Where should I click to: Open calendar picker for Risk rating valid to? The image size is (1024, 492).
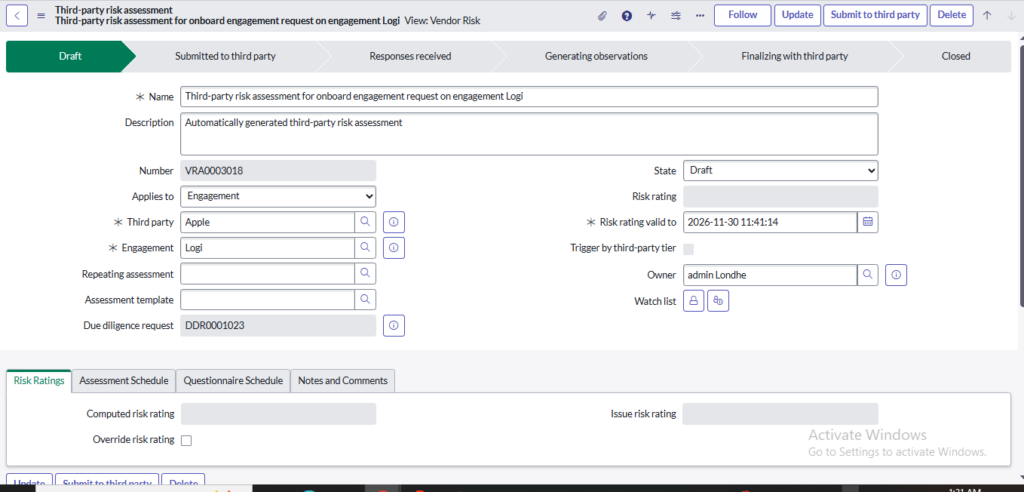[x=868, y=222]
